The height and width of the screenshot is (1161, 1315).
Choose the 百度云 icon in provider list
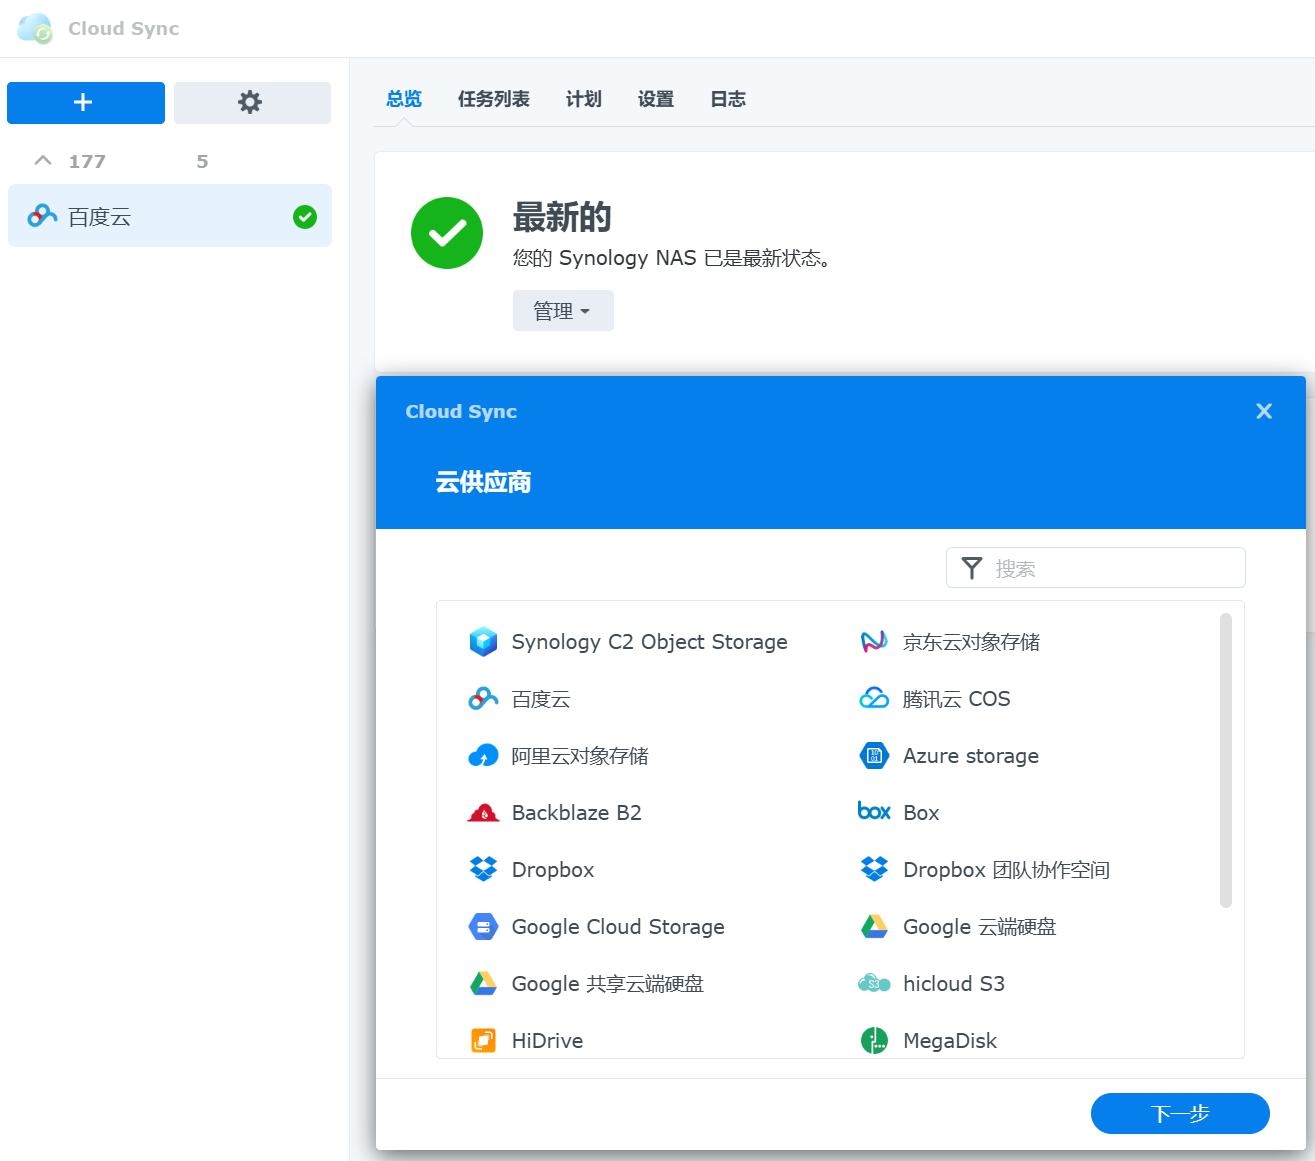click(483, 699)
